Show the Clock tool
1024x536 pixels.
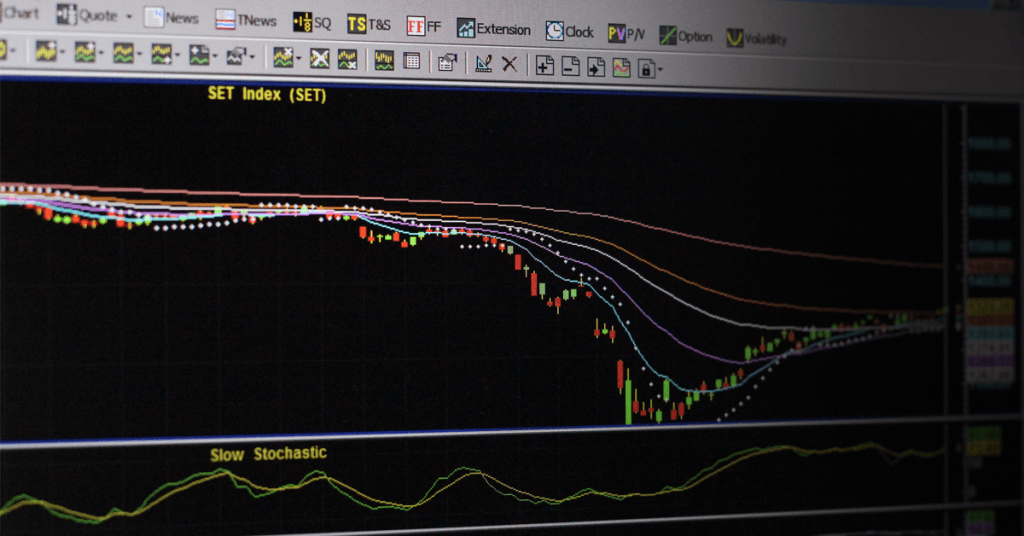(569, 31)
